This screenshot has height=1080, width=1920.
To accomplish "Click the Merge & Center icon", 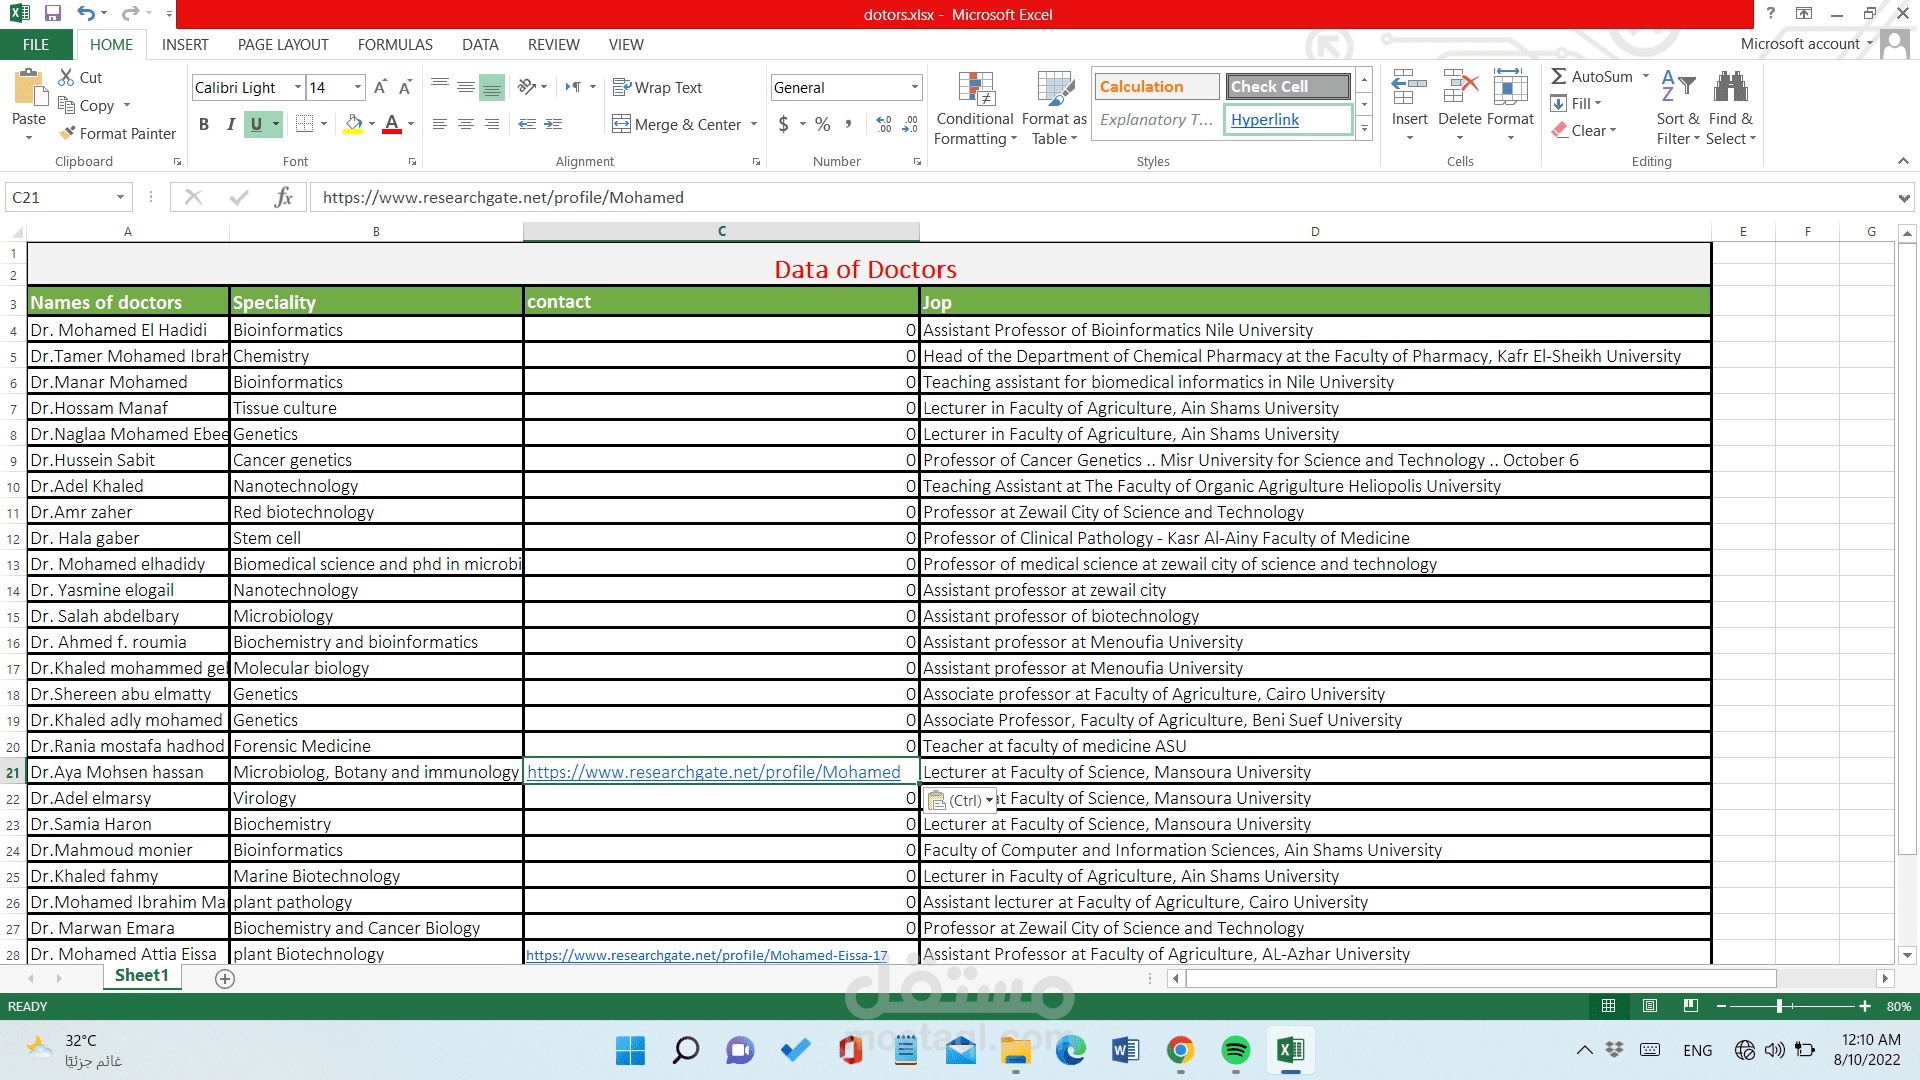I will coord(622,124).
